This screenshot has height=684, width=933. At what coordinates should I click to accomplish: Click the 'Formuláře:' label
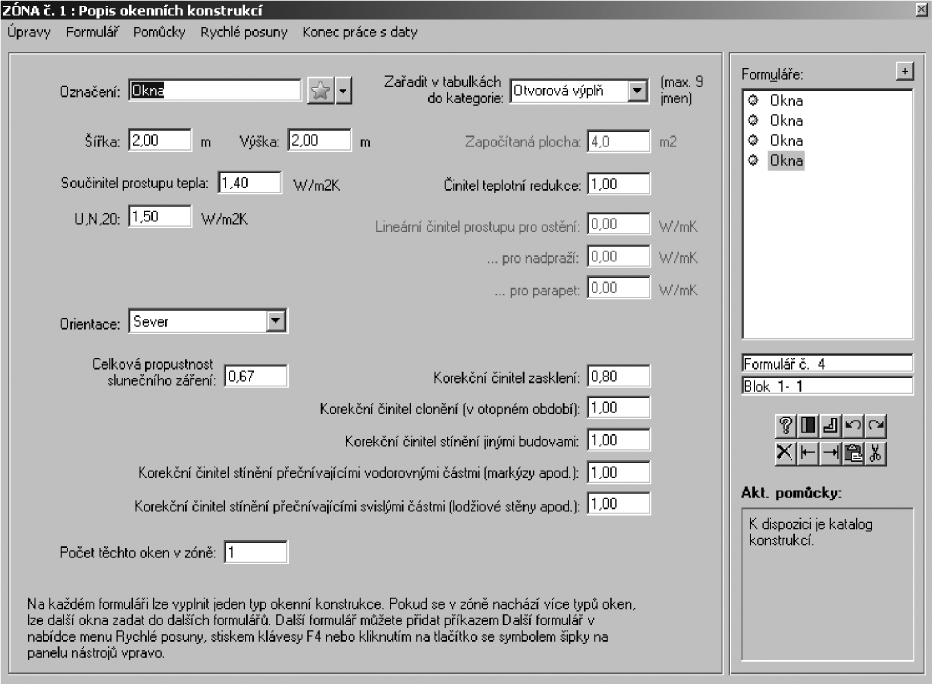pyautogui.click(x=772, y=74)
